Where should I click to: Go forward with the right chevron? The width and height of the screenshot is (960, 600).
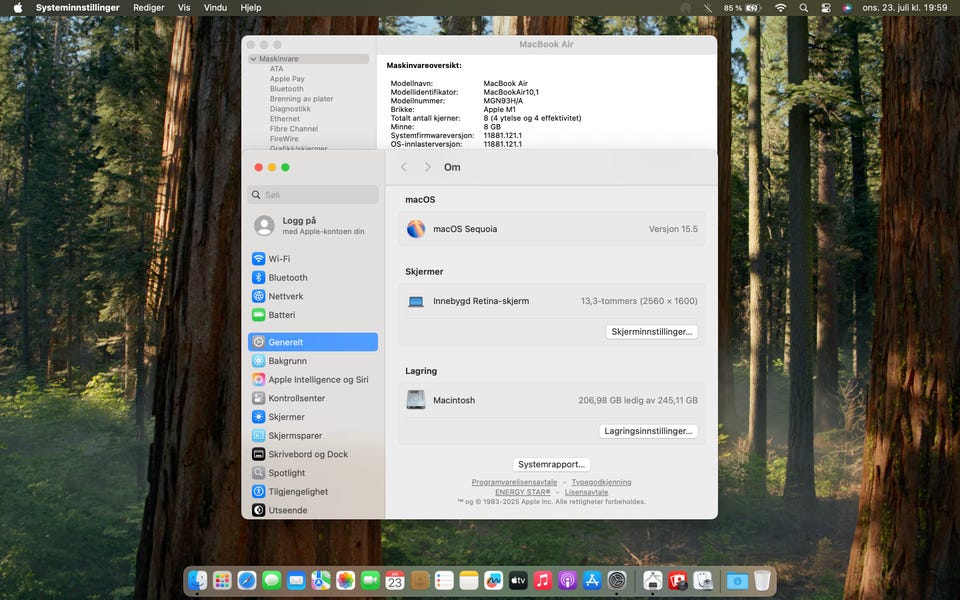(x=427, y=167)
